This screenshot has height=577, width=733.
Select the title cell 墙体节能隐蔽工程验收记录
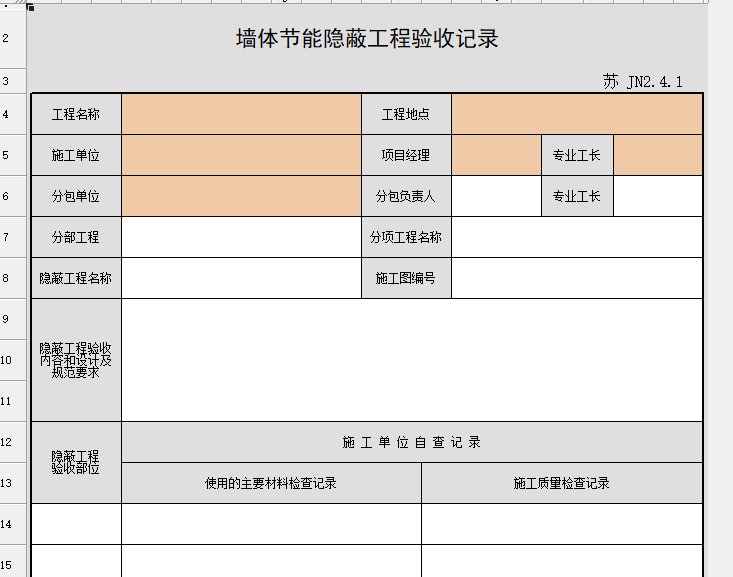(x=367, y=39)
